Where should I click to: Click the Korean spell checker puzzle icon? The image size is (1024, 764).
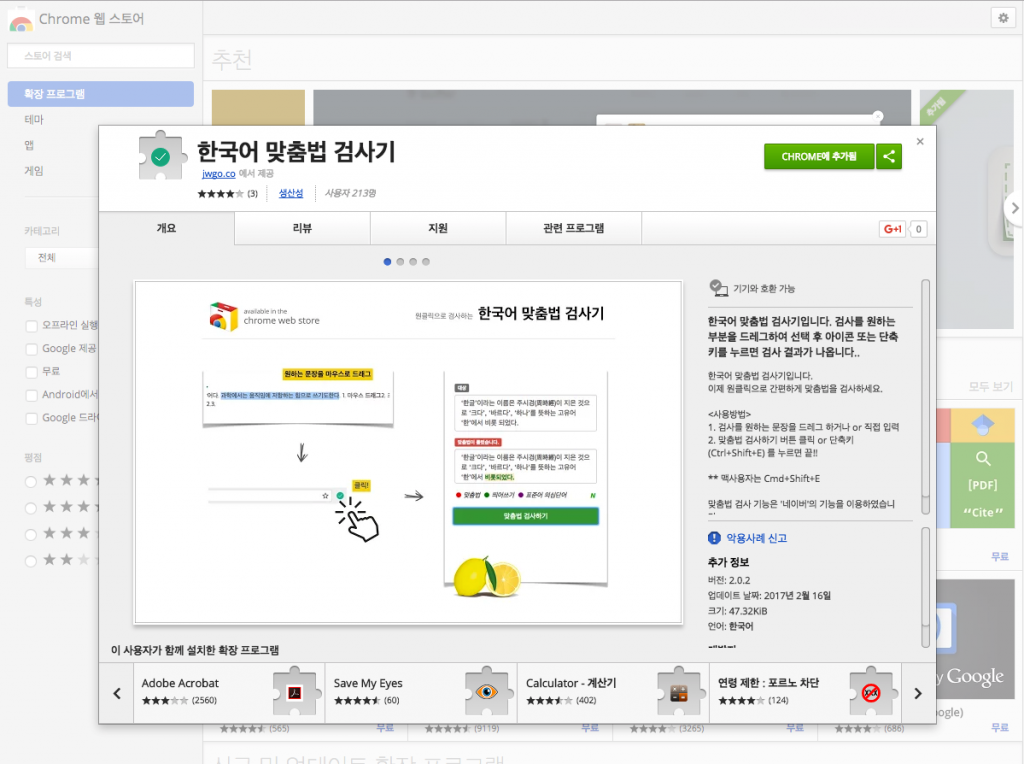coord(161,155)
